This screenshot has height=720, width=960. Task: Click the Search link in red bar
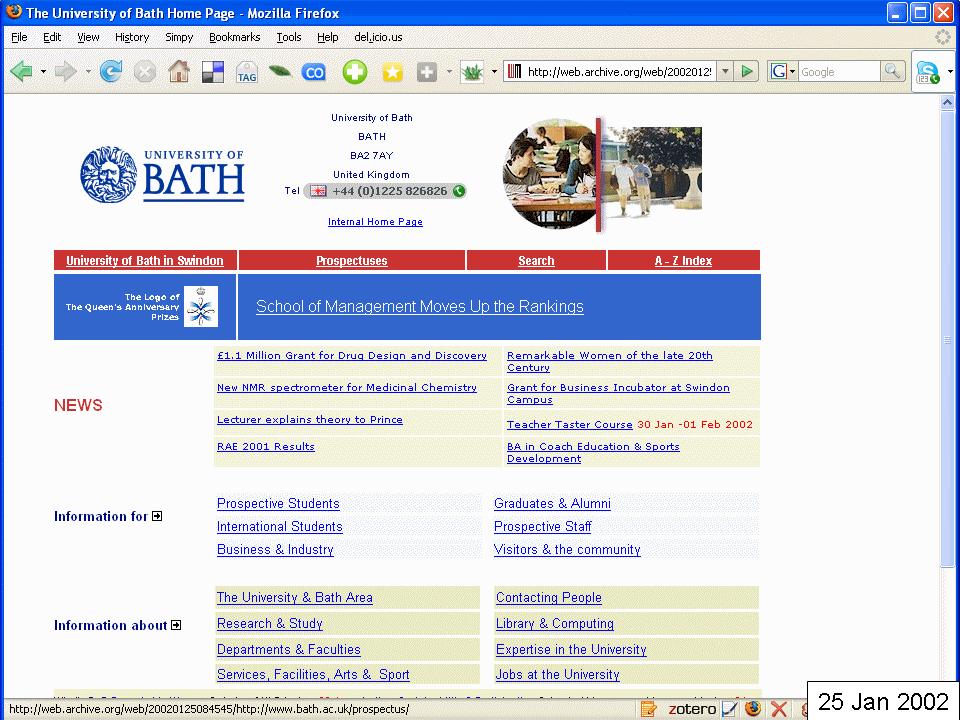[536, 261]
